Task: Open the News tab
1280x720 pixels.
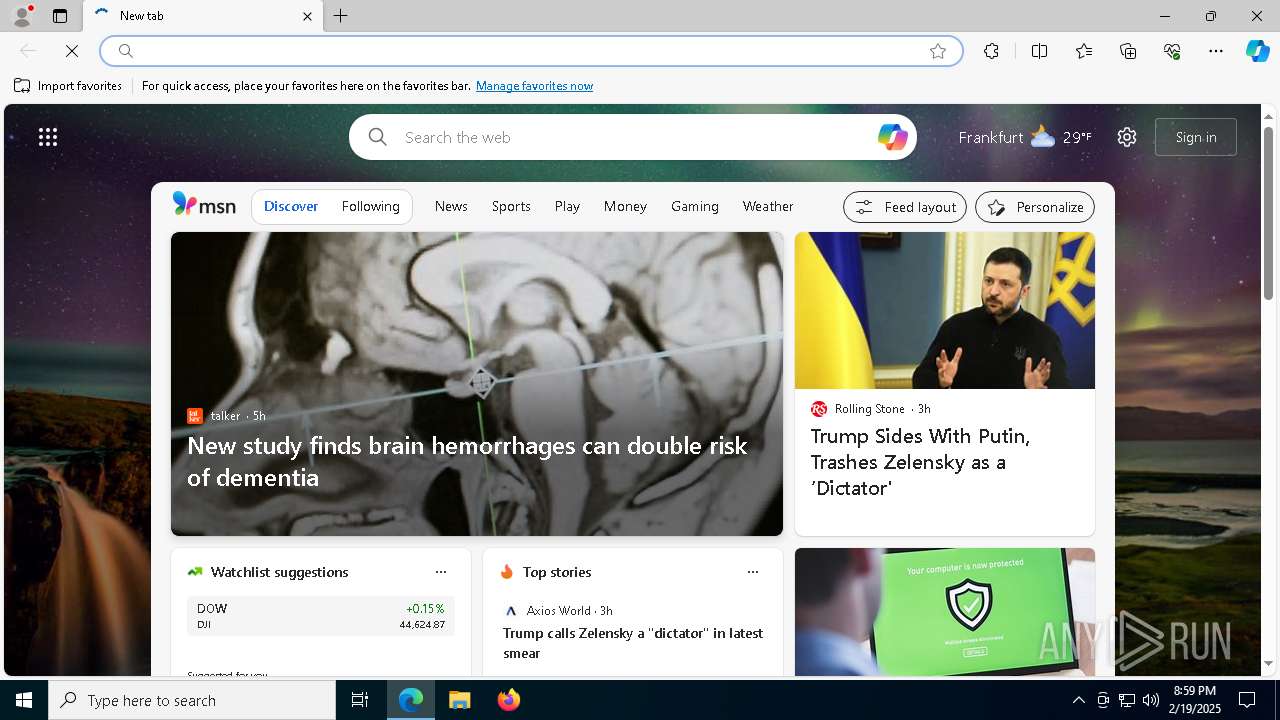Action: coord(451,206)
